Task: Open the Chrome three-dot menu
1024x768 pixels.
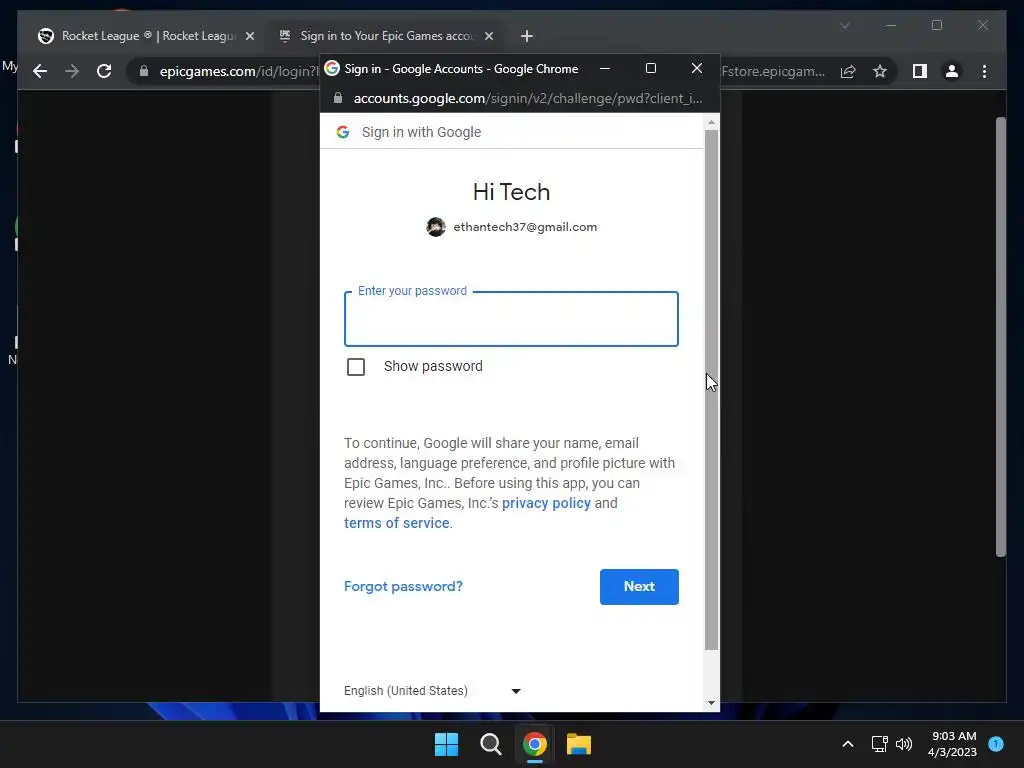Action: (x=984, y=71)
